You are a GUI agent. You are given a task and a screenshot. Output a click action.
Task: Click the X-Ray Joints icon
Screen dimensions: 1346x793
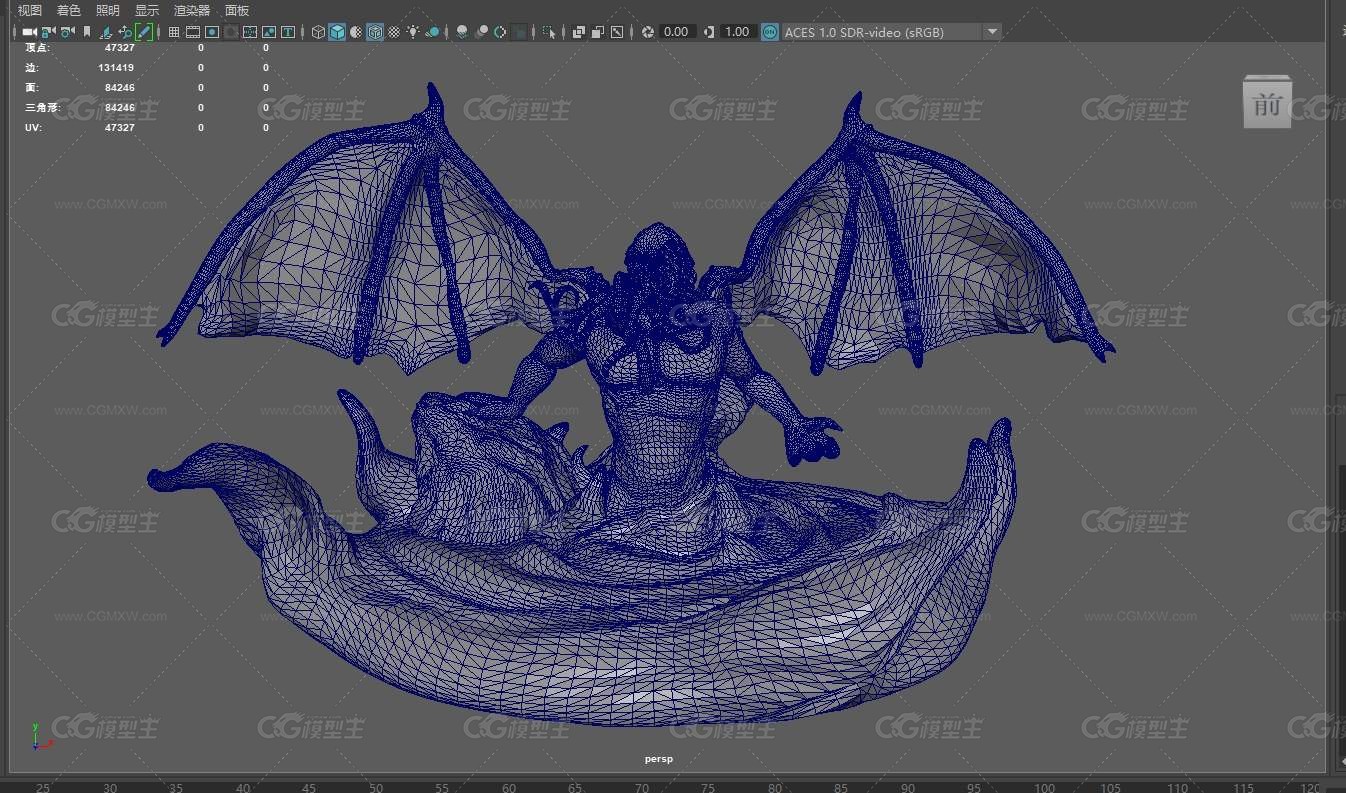point(617,32)
